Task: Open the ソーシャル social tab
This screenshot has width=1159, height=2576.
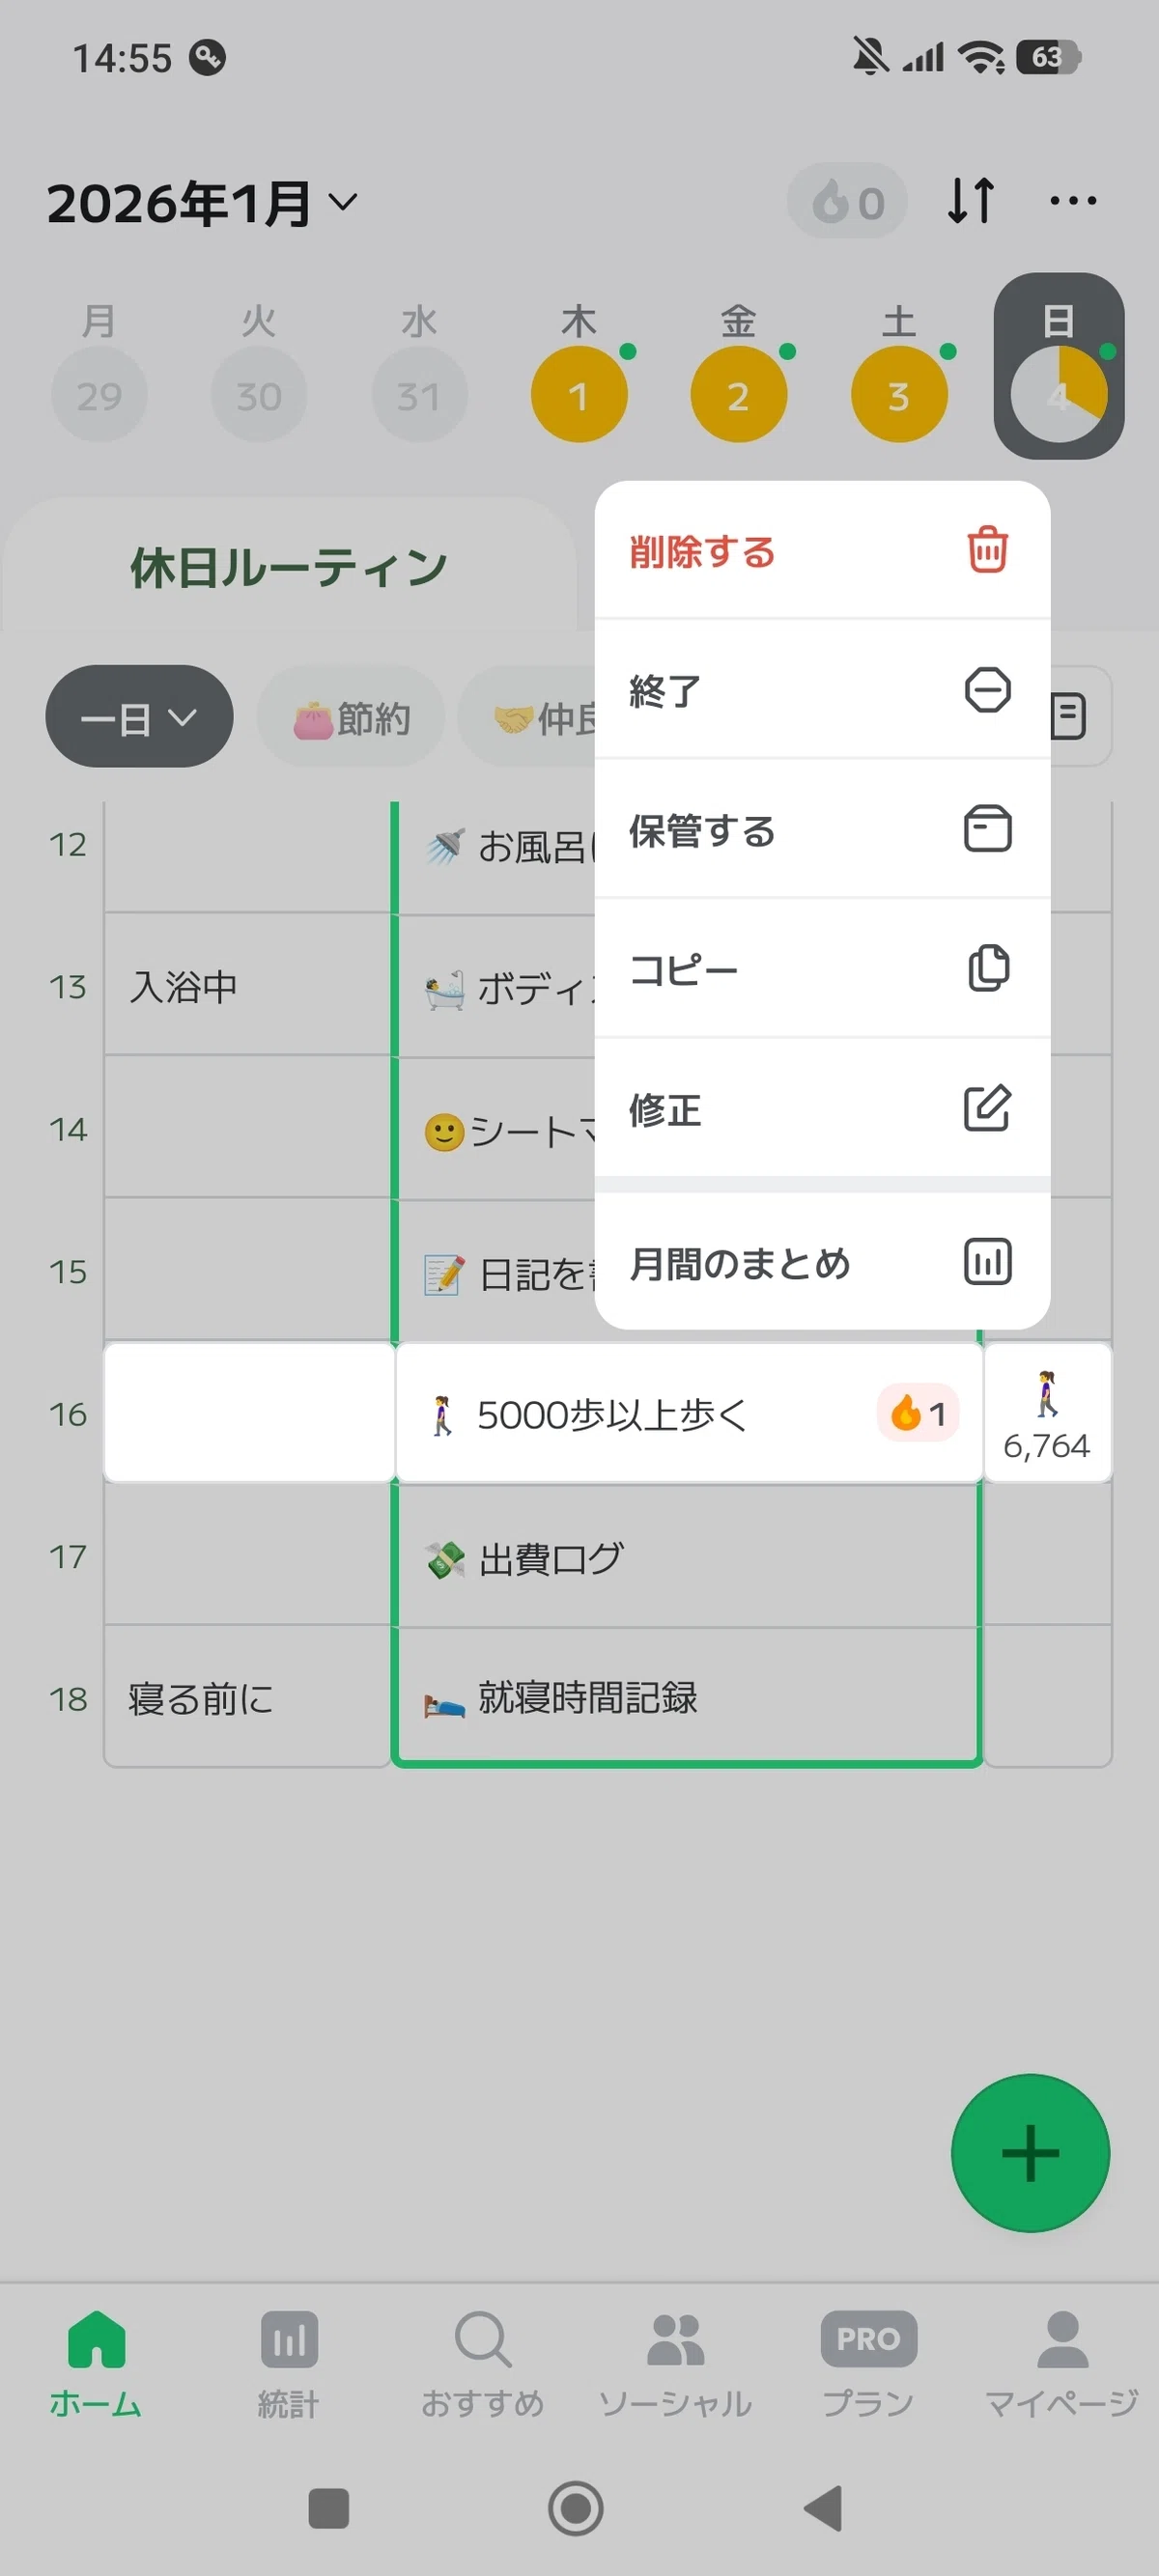Action: coord(675,2364)
